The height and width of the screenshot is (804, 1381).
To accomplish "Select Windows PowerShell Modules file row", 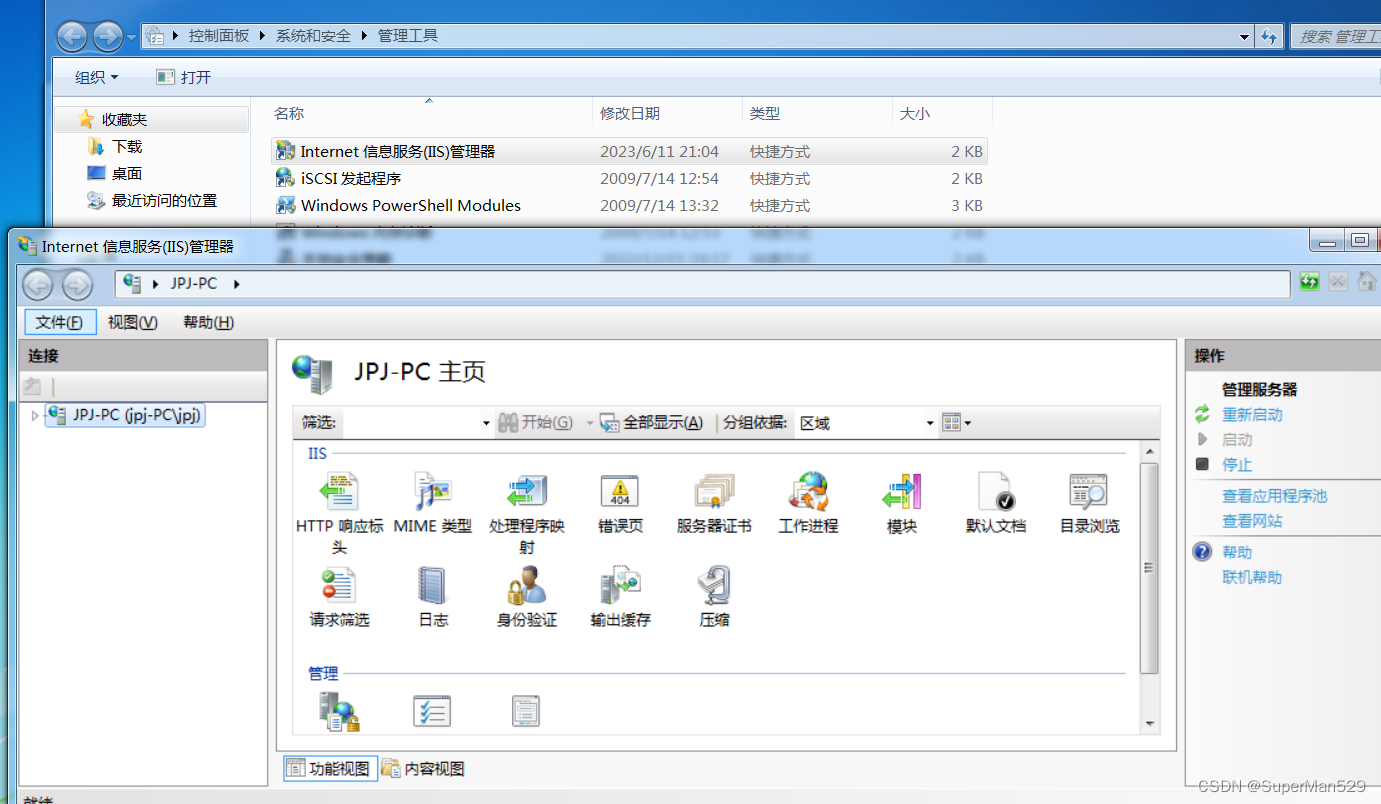I will click(630, 205).
